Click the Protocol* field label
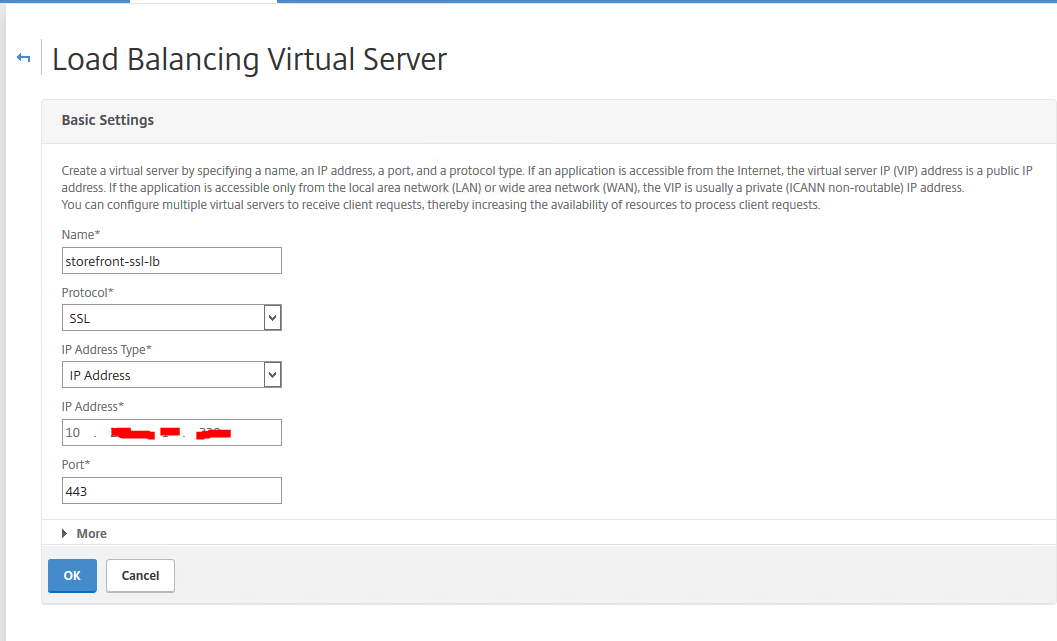1057x641 pixels. click(88, 292)
